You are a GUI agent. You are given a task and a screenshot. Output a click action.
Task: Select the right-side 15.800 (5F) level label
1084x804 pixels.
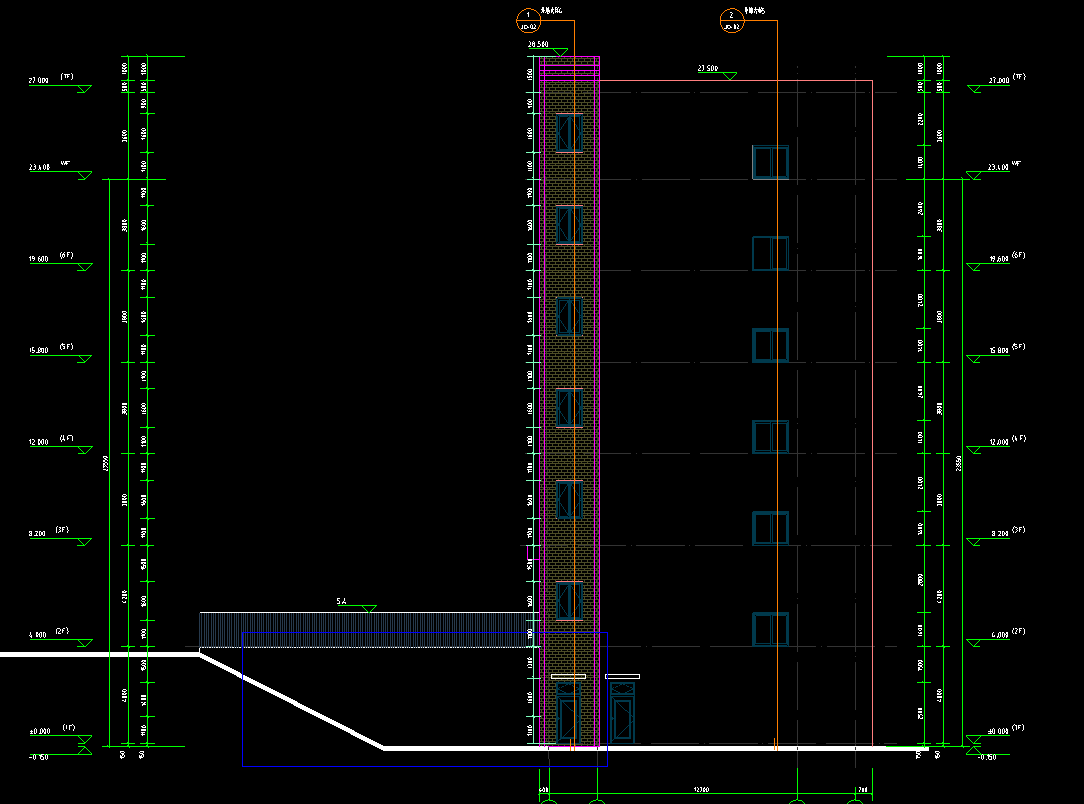[x=998, y=350]
